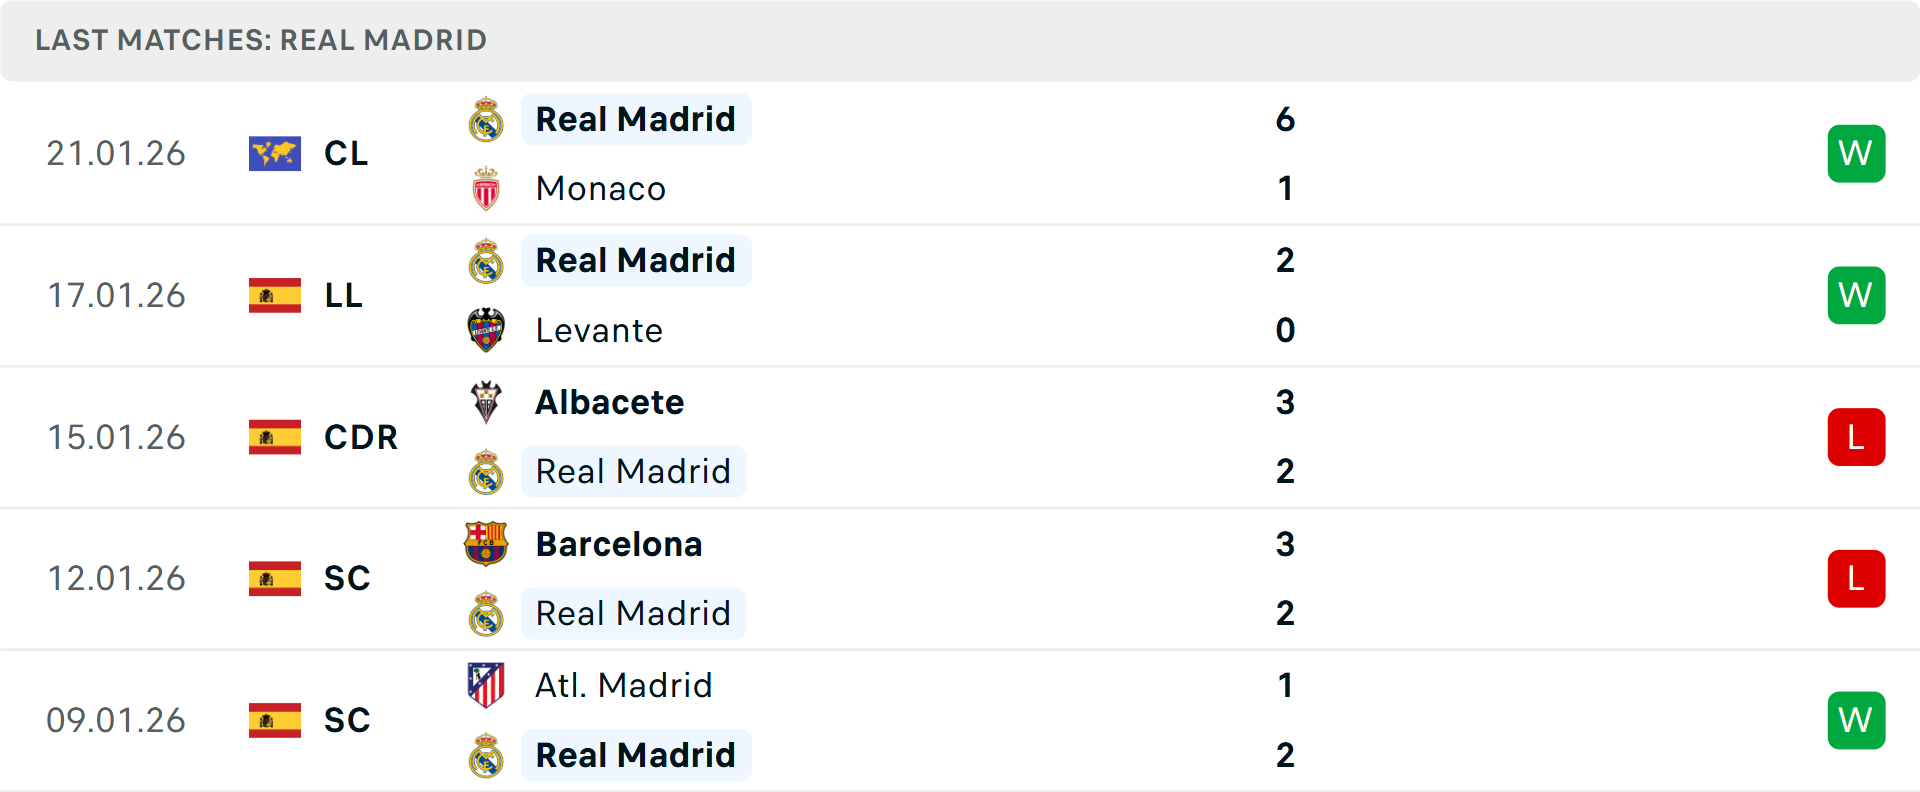Click the Spain flag beside LL

(x=275, y=296)
